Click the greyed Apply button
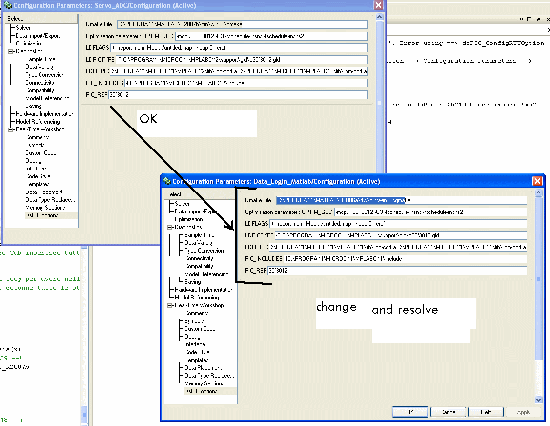Image resolution: width=550 pixels, height=426 pixels. pyautogui.click(x=524, y=412)
